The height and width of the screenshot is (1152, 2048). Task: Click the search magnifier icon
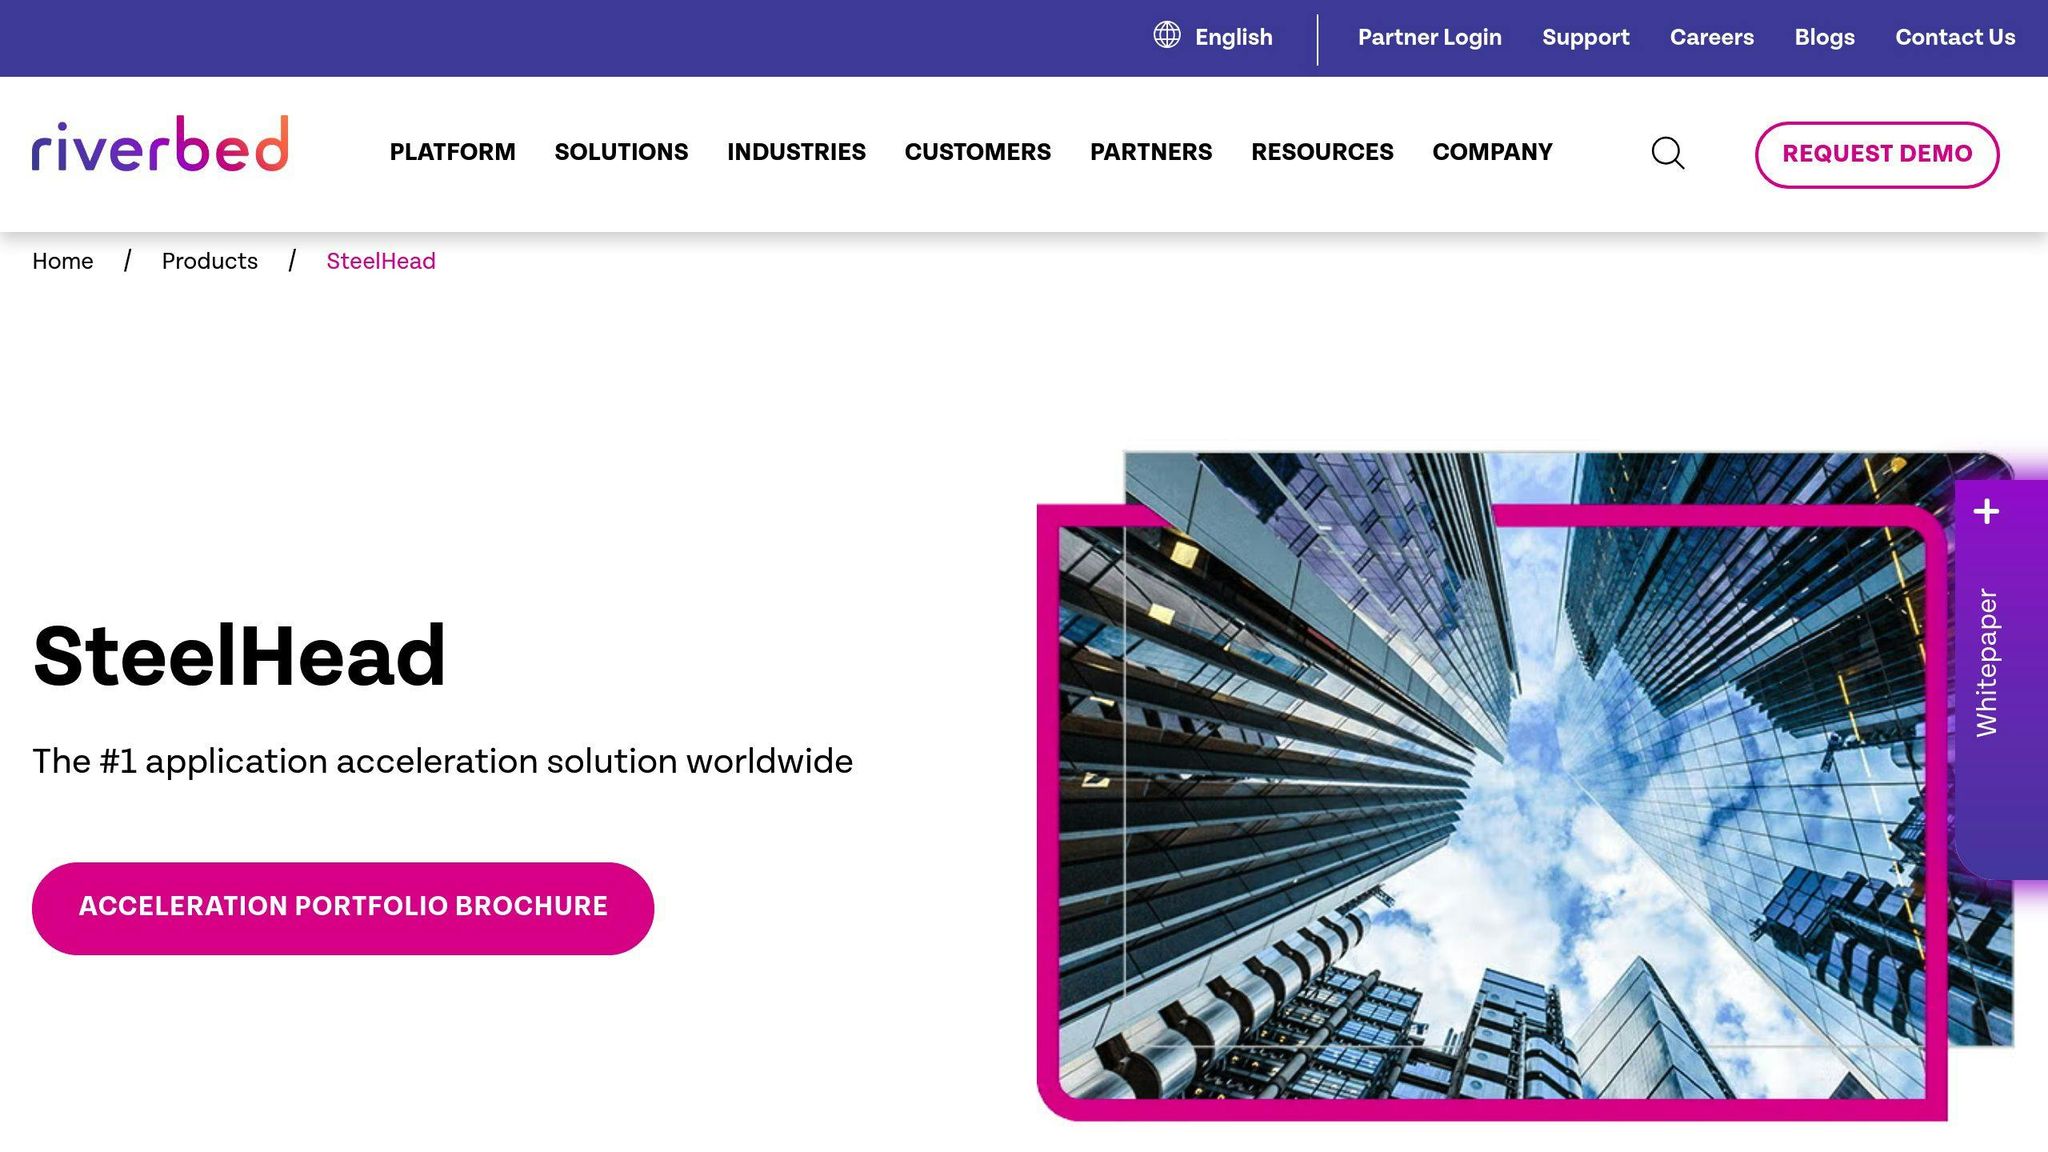1667,153
